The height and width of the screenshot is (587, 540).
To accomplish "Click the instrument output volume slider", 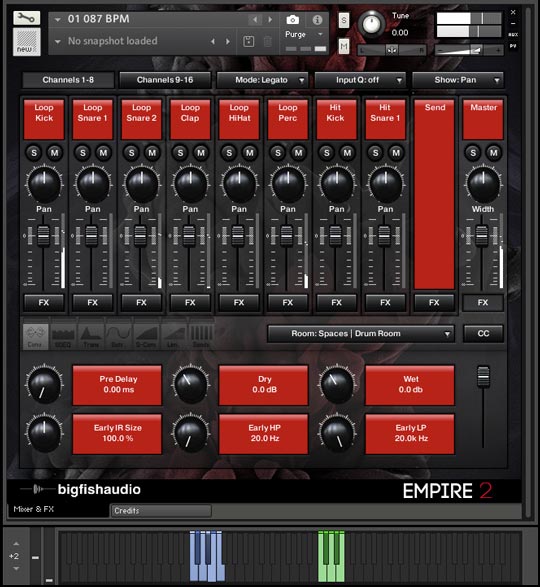I will tap(469, 50).
